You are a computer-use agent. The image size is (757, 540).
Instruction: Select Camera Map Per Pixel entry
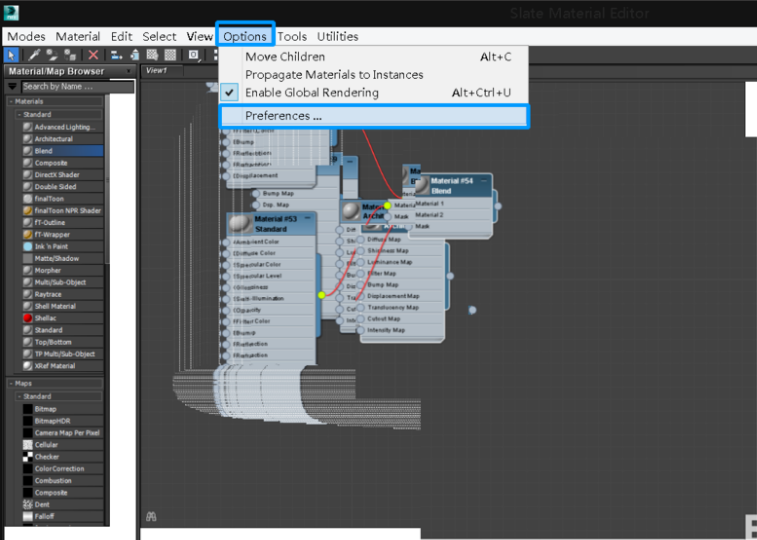click(x=62, y=433)
